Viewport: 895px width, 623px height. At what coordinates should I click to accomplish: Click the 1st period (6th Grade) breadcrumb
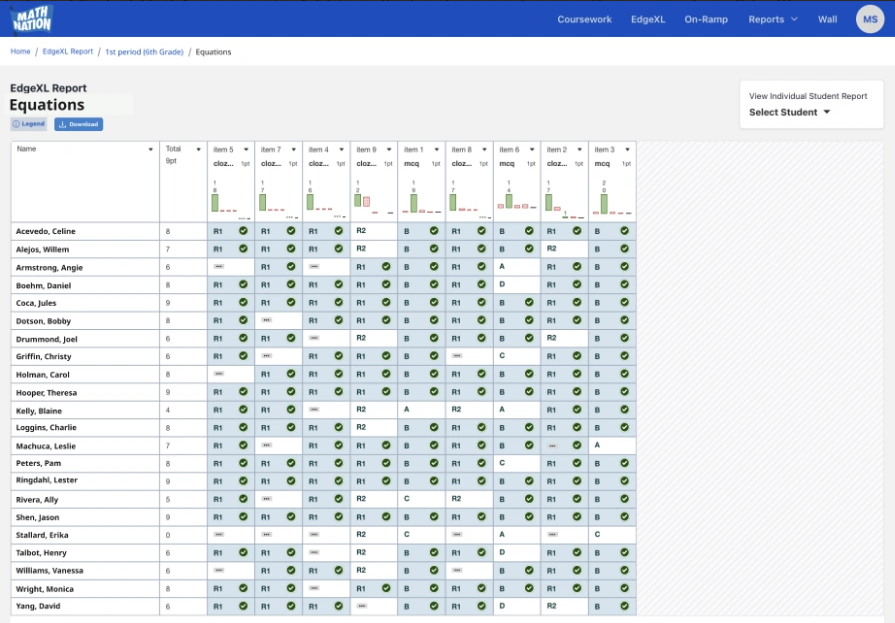tap(144, 51)
